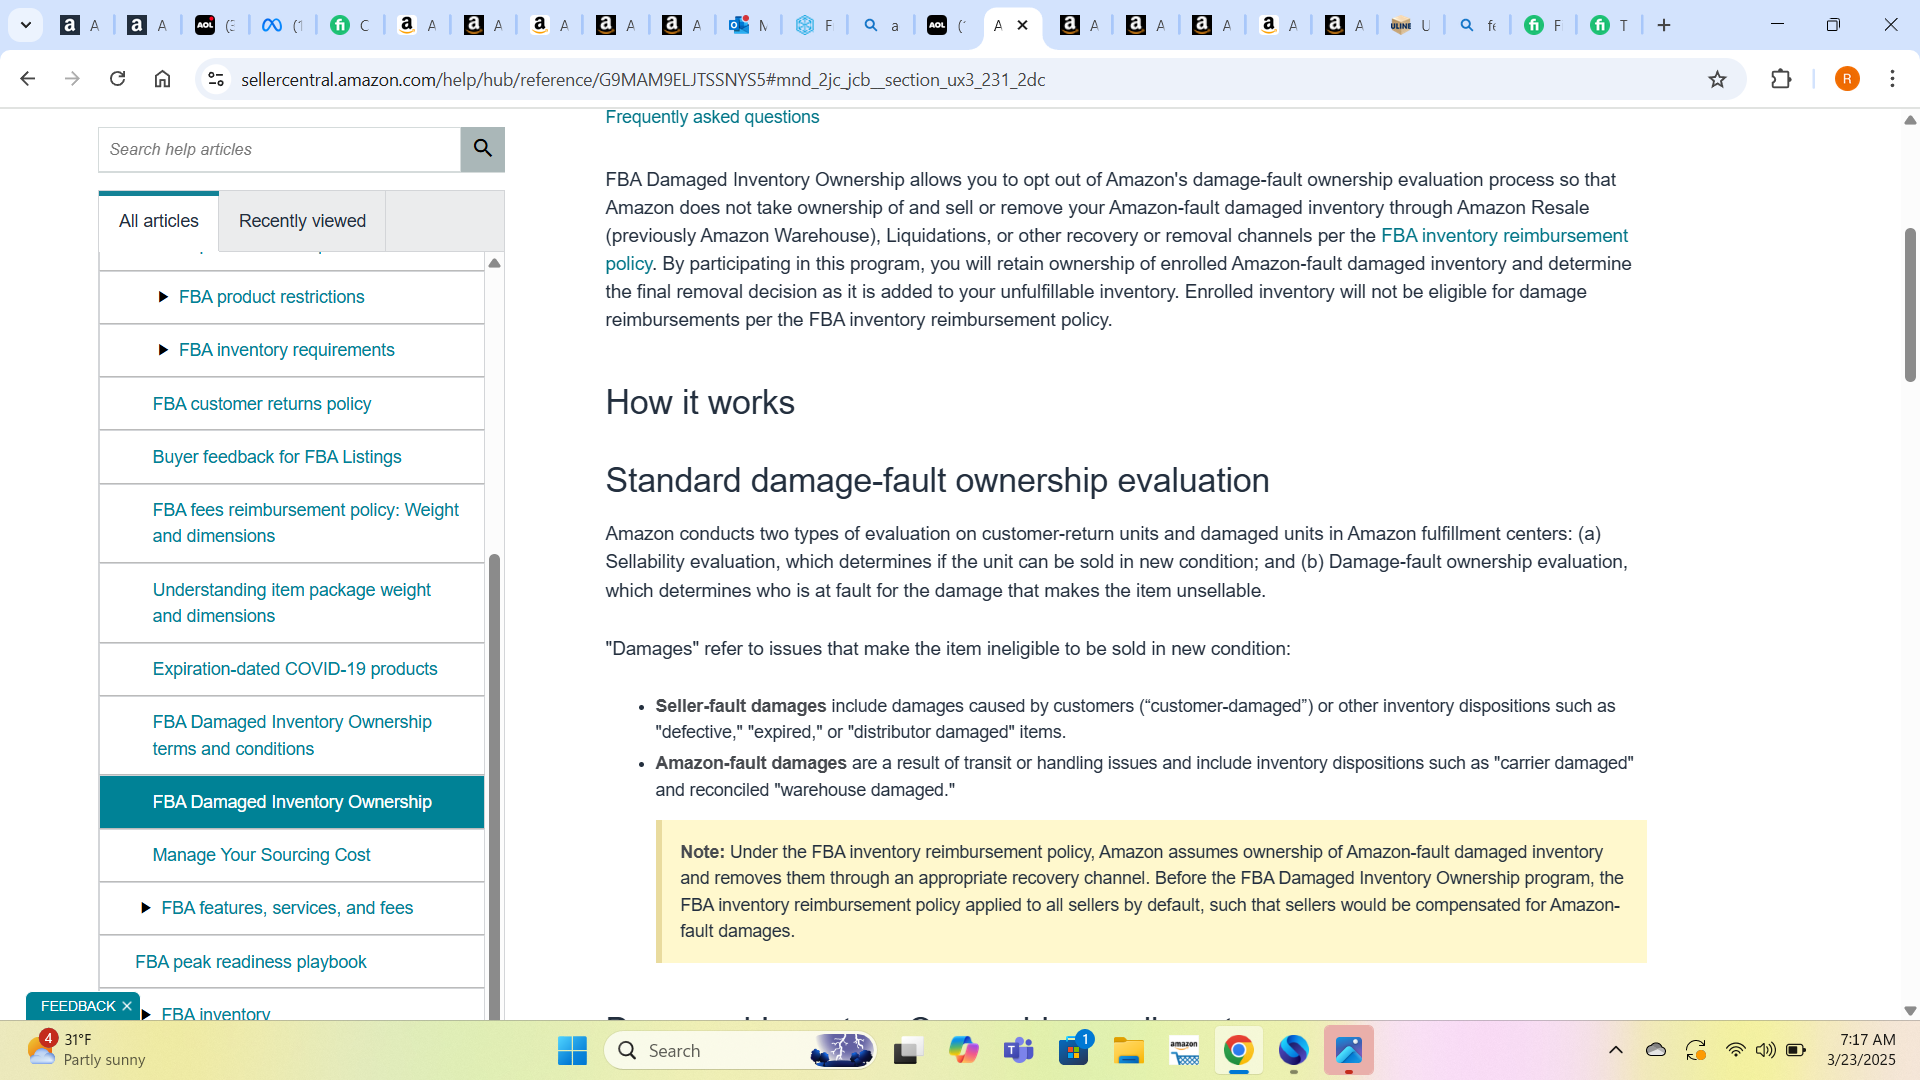Open Task View on the taskbar
The width and height of the screenshot is (1920, 1080).
coord(907,1050)
